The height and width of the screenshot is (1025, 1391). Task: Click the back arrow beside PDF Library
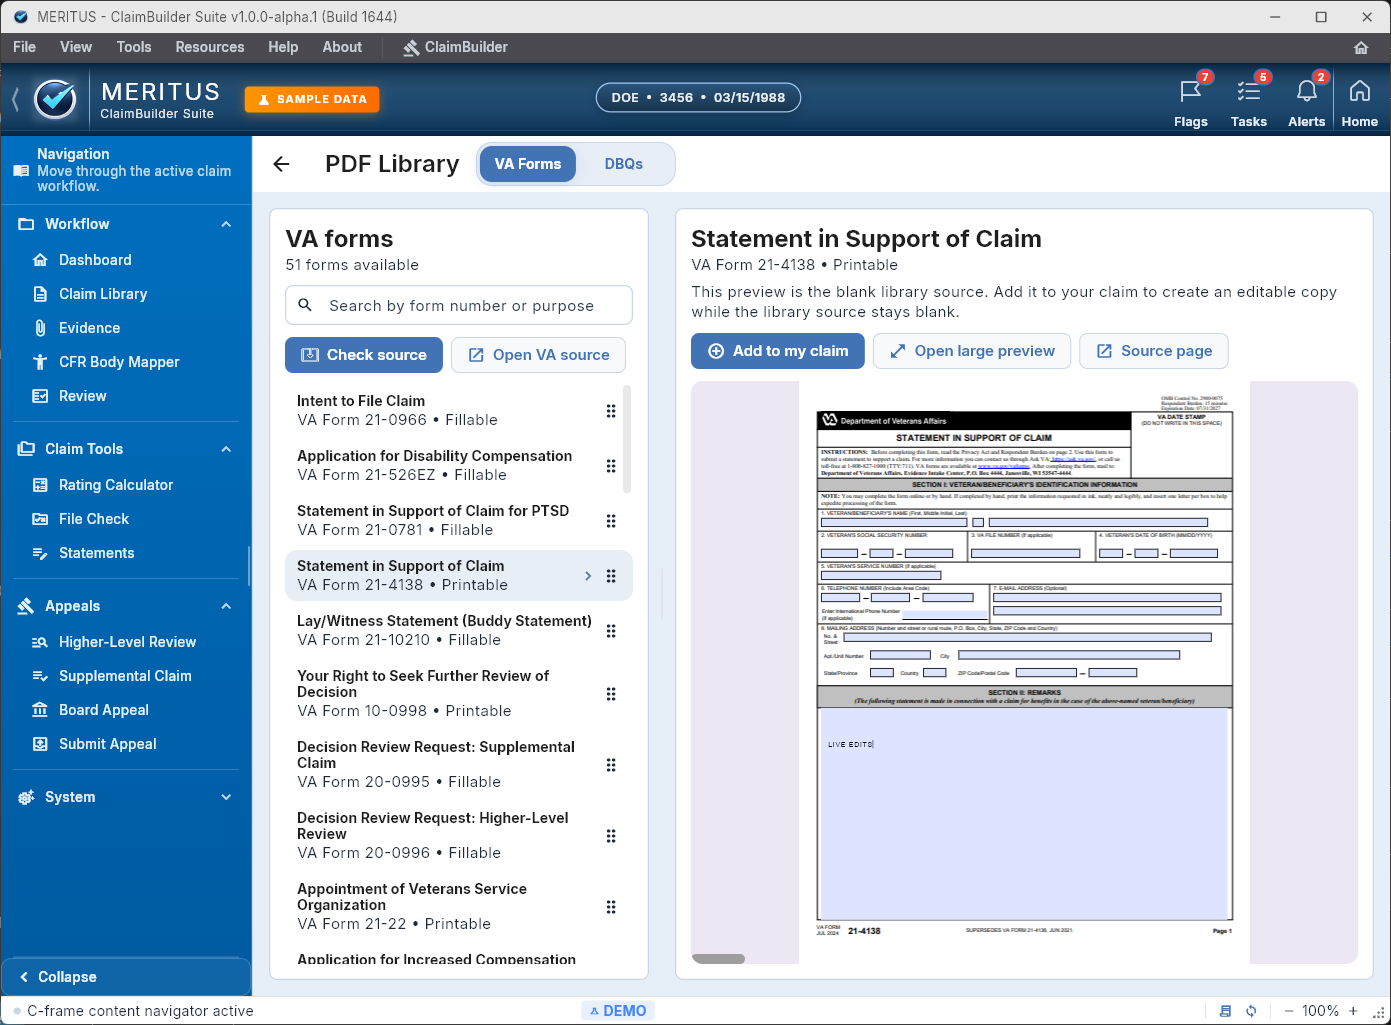tap(281, 164)
